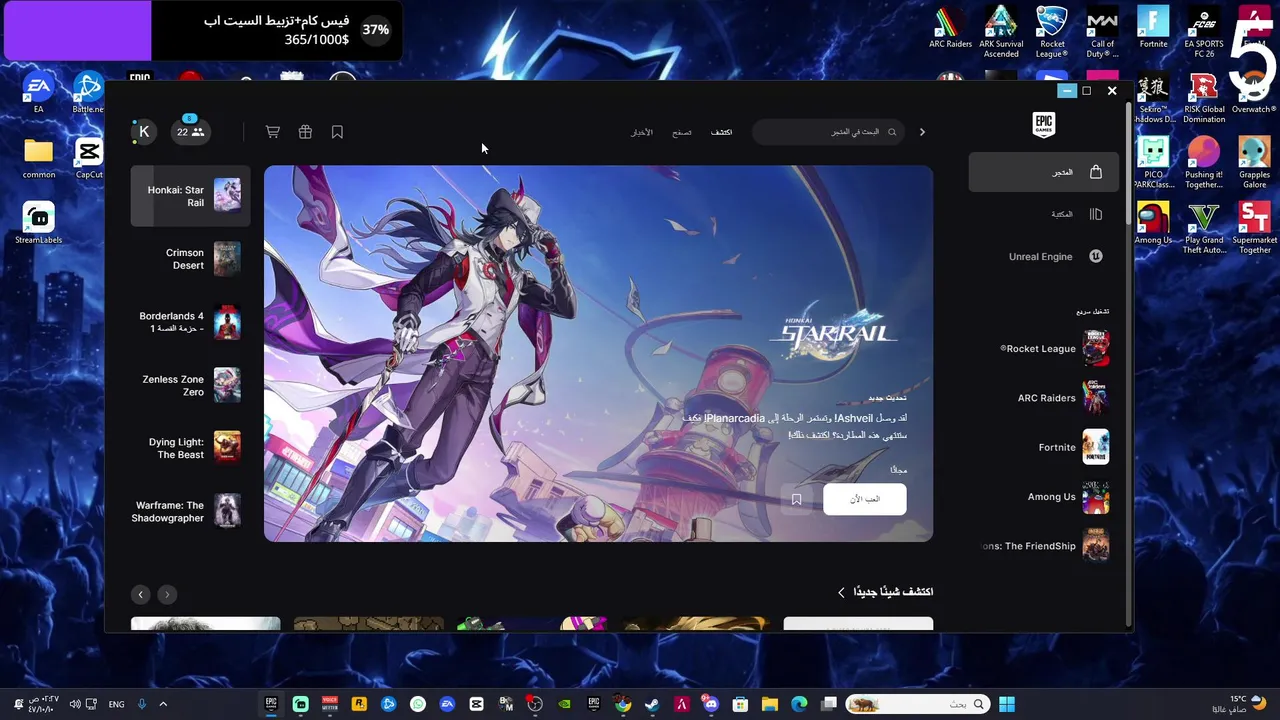Select Warframe: The Shadowgrapher carousel item
1280x720 pixels.
(x=190, y=511)
